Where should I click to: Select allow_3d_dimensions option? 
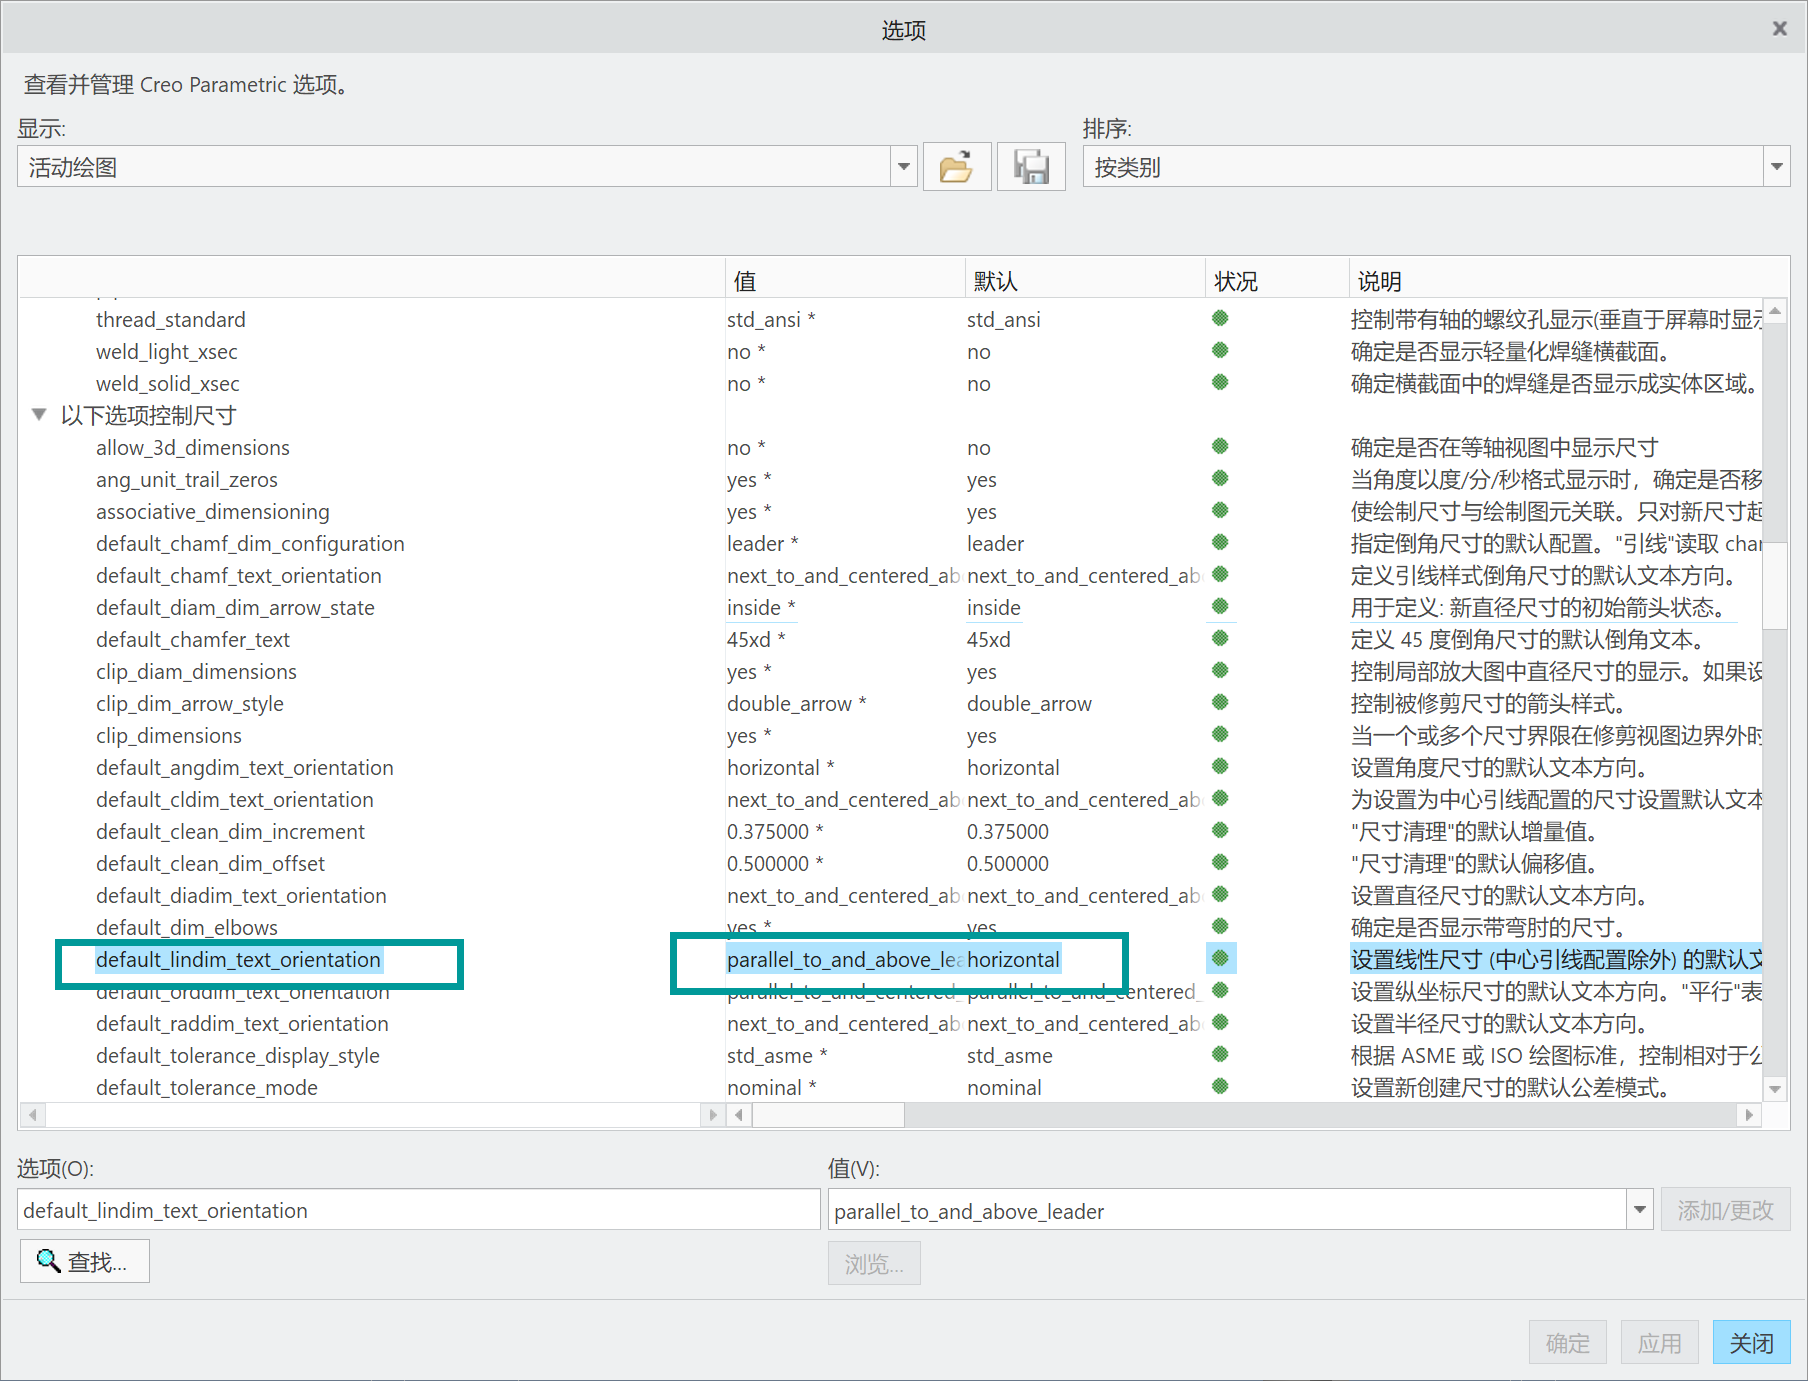coord(193,447)
